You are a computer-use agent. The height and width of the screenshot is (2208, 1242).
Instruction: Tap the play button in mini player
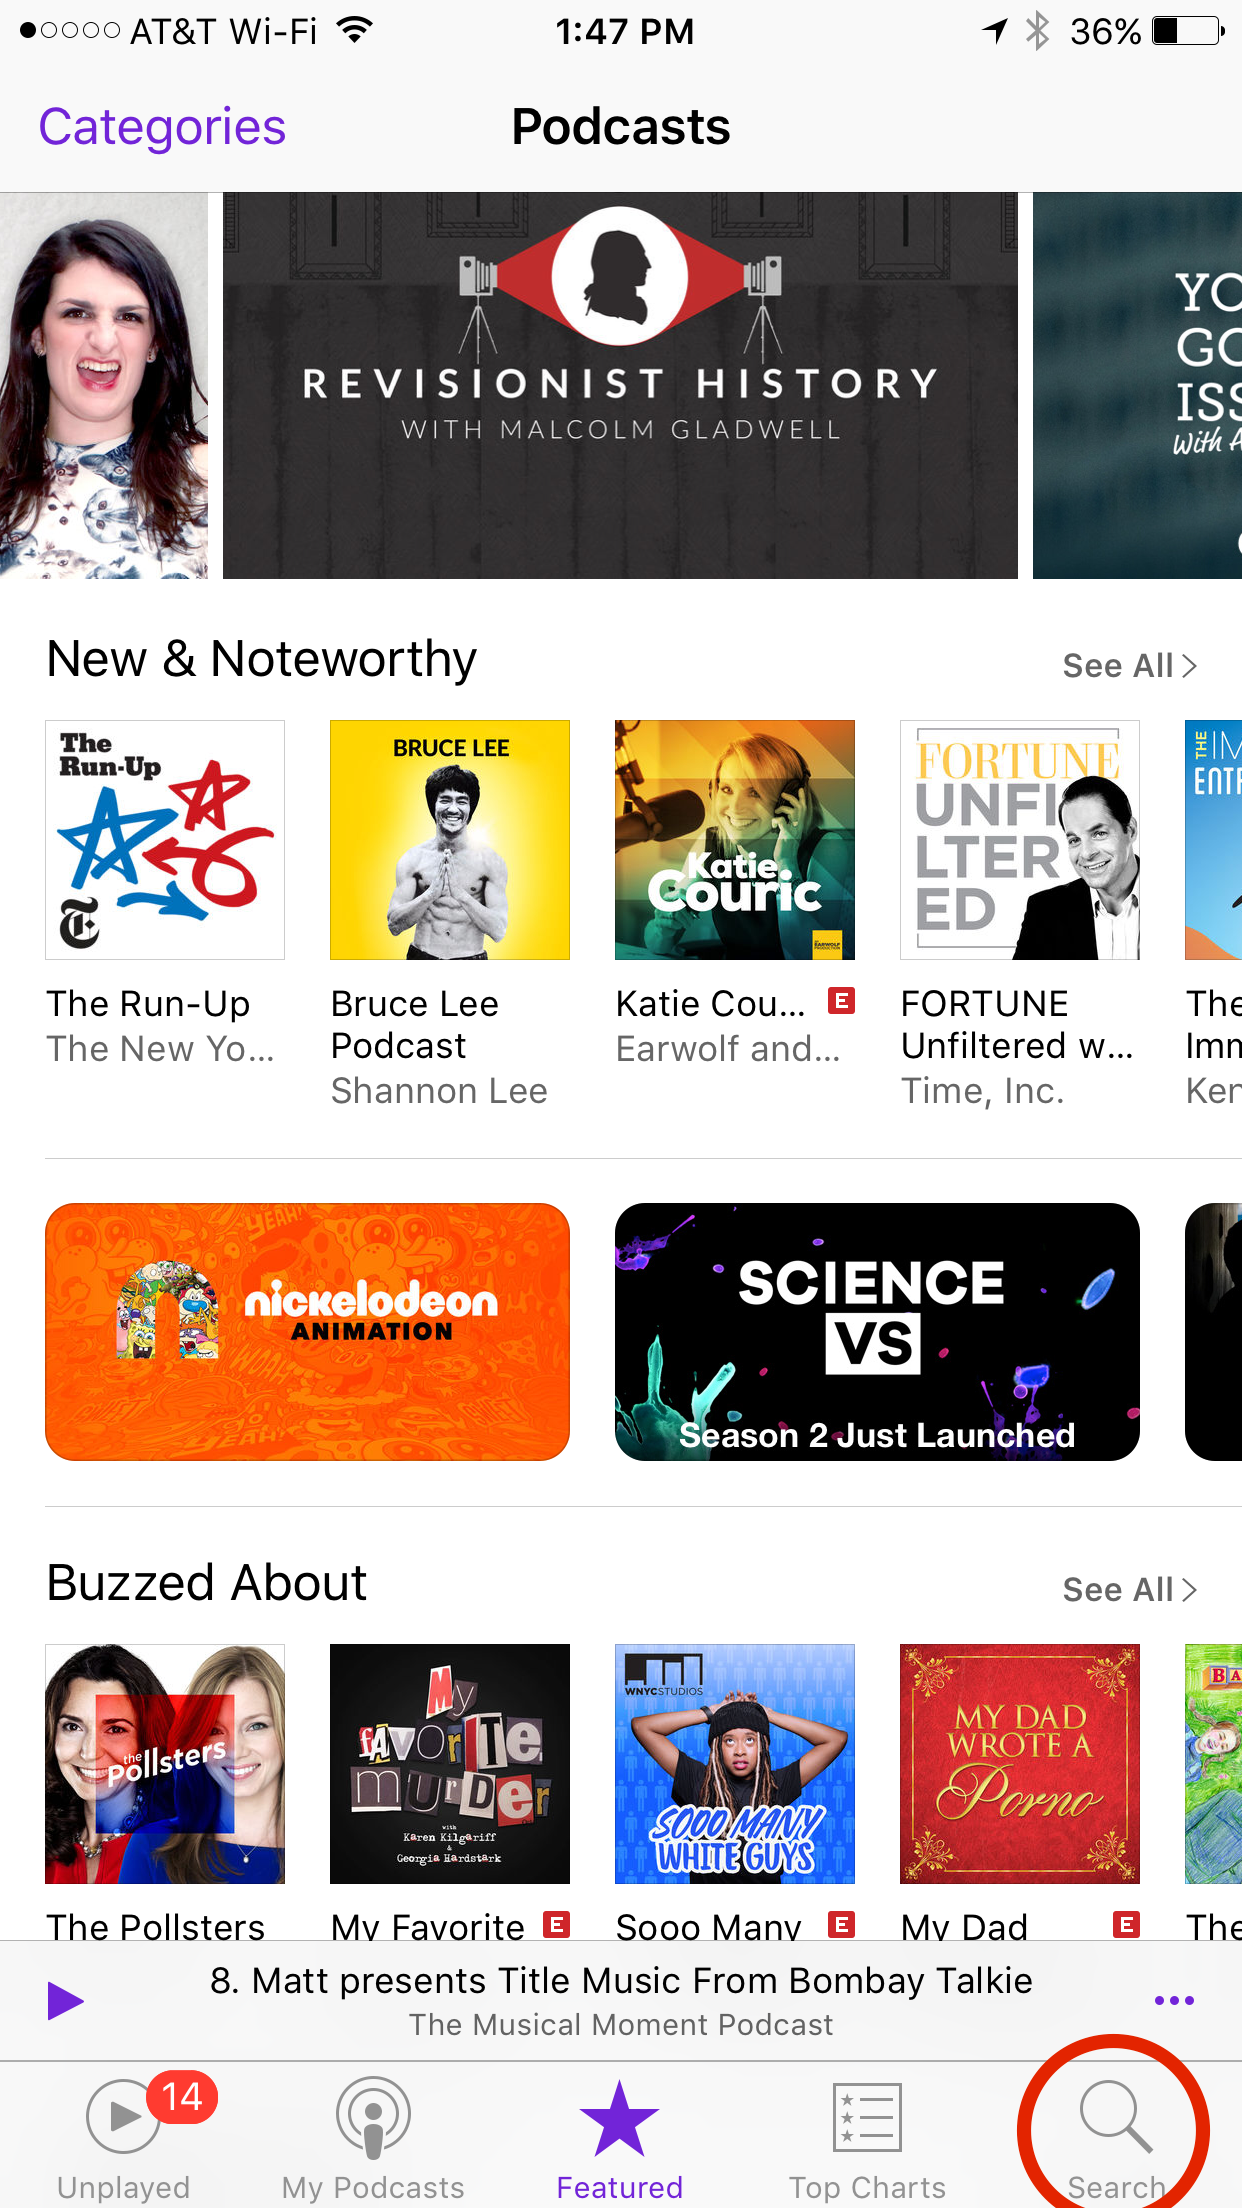(66, 2001)
